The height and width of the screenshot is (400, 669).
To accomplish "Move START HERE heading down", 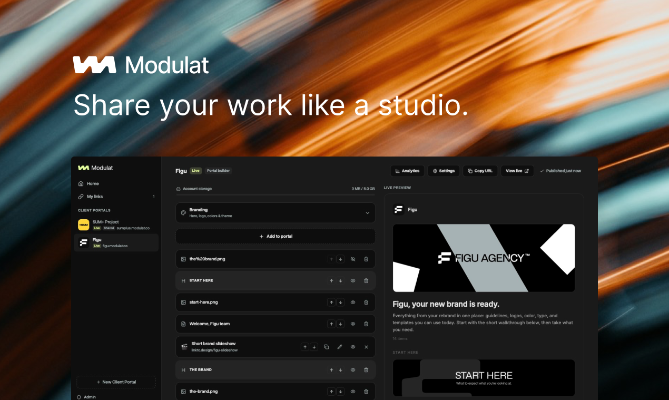I will click(340, 281).
